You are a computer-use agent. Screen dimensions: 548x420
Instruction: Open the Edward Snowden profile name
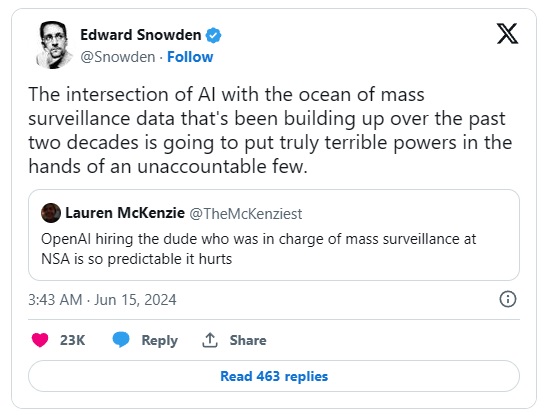click(140, 35)
